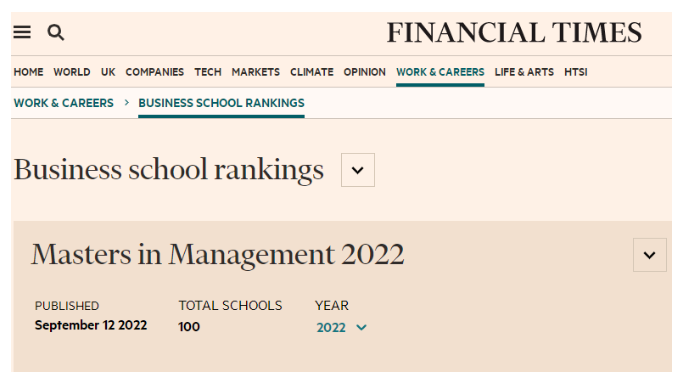This screenshot has width=681, height=378.
Task: Click the Masters in Management 2022 heading
Action: click(218, 254)
